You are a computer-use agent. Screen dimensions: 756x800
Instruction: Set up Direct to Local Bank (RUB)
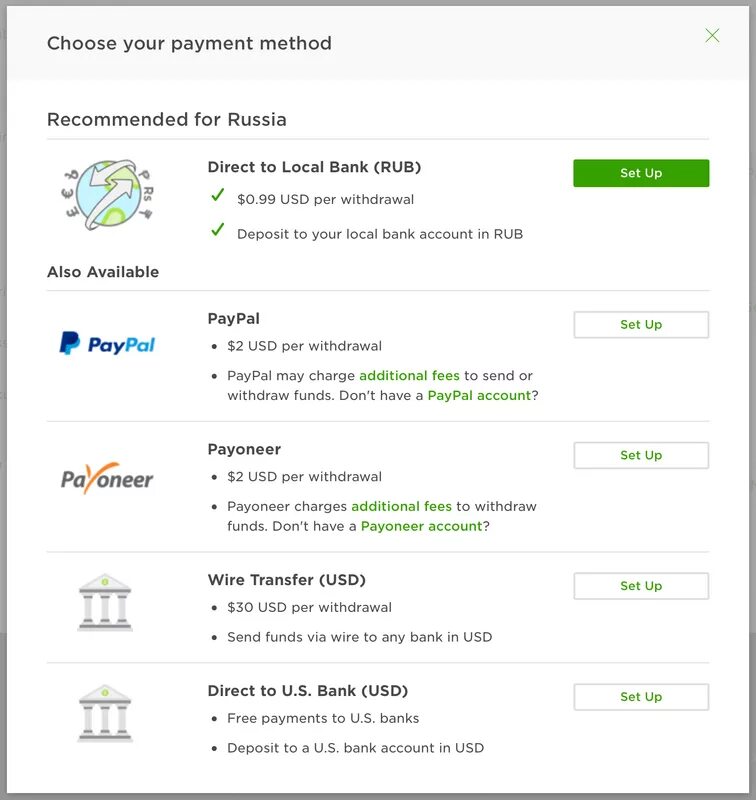click(640, 173)
